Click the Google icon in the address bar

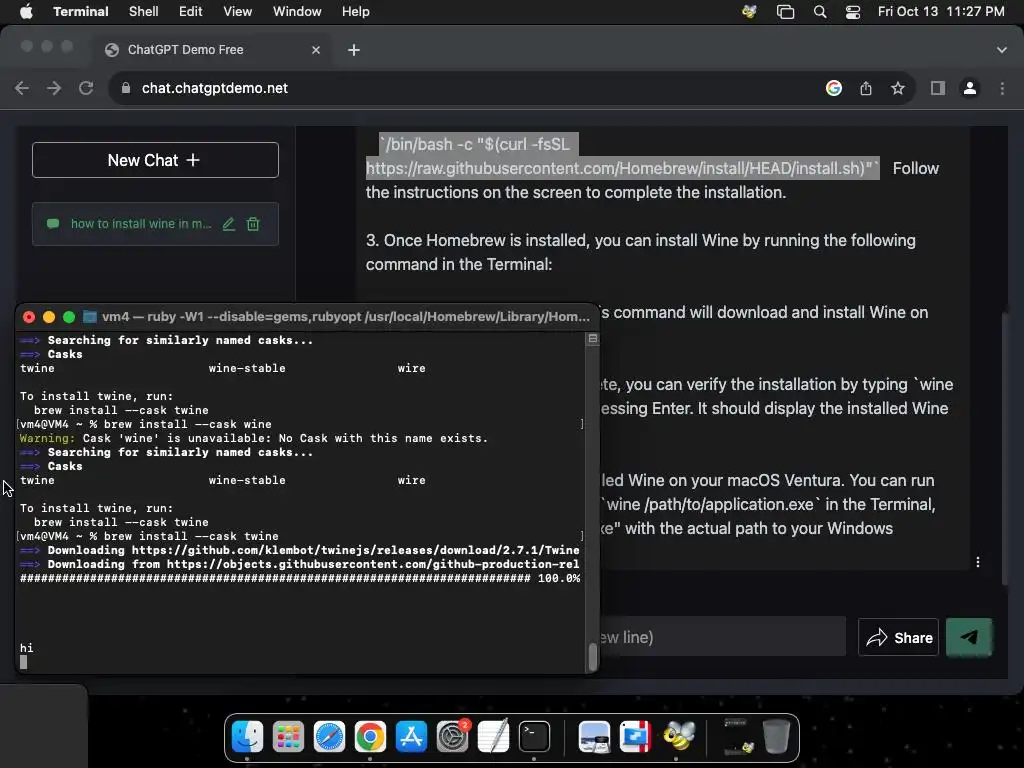pos(834,88)
